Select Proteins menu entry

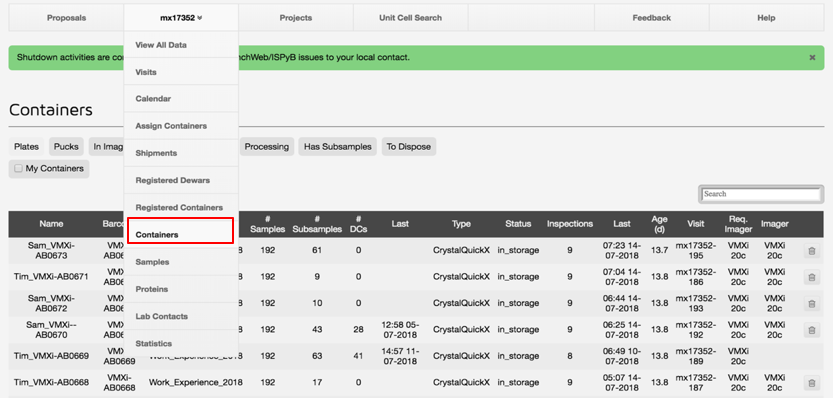(x=181, y=289)
